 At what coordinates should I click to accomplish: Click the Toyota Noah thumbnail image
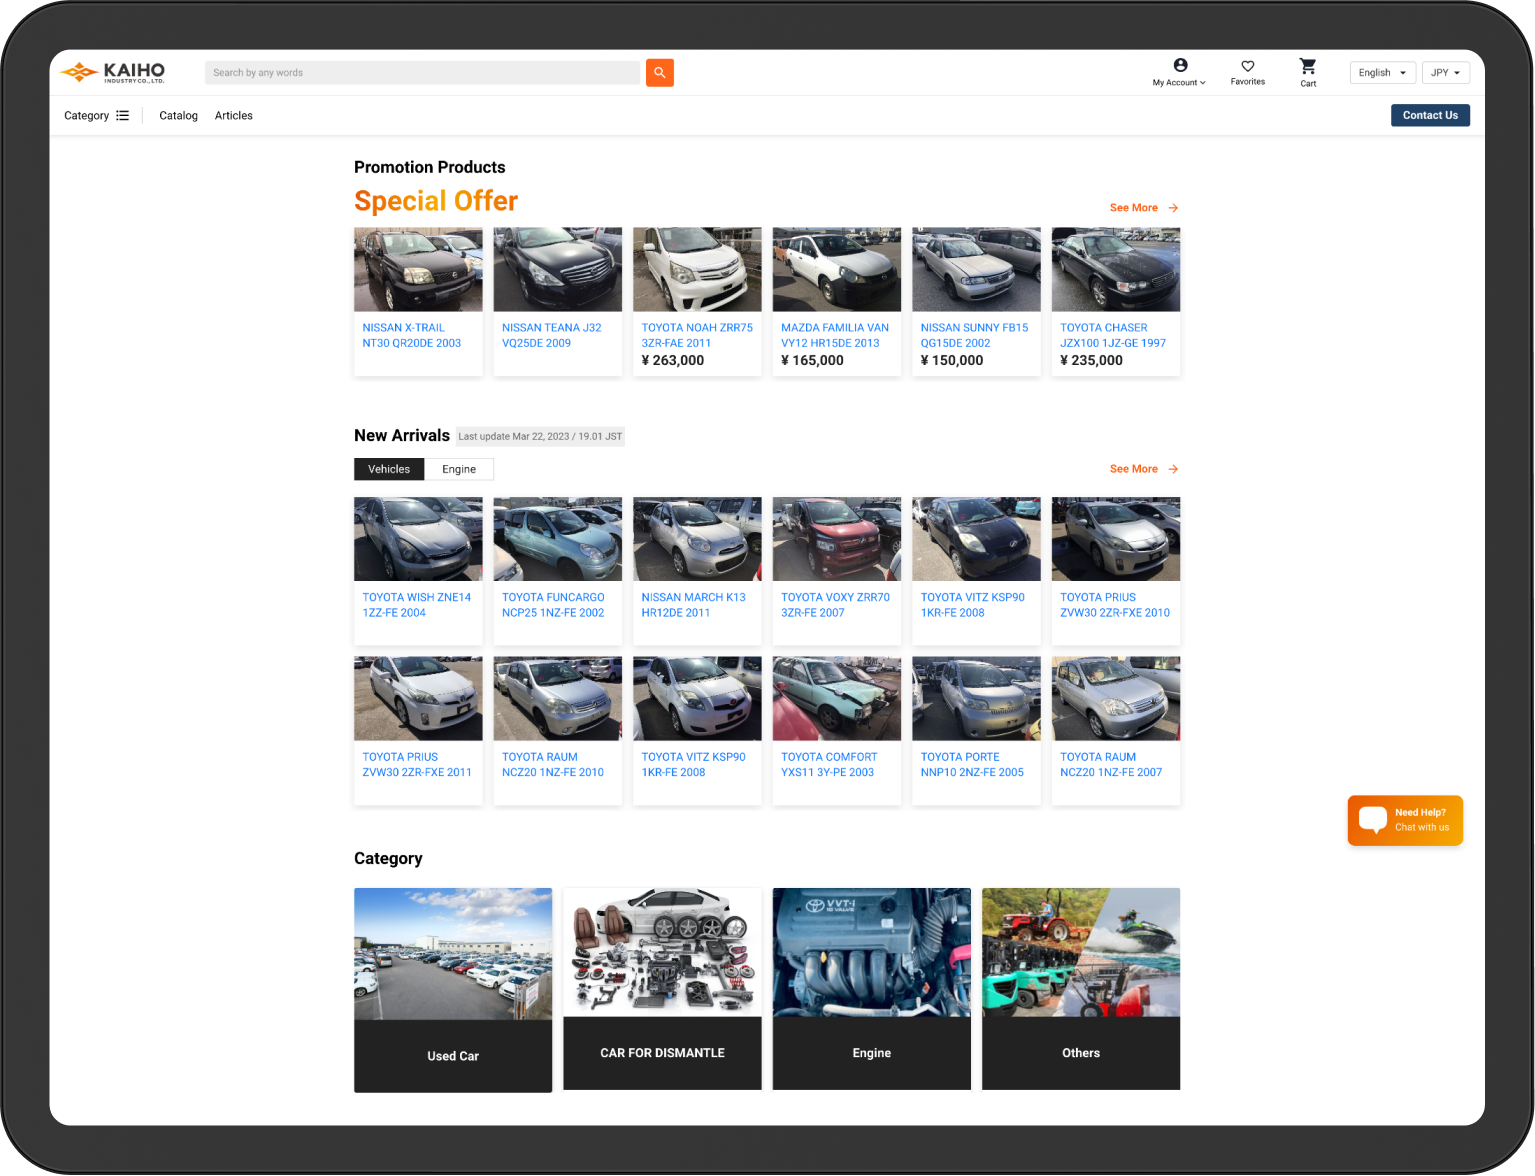[697, 269]
